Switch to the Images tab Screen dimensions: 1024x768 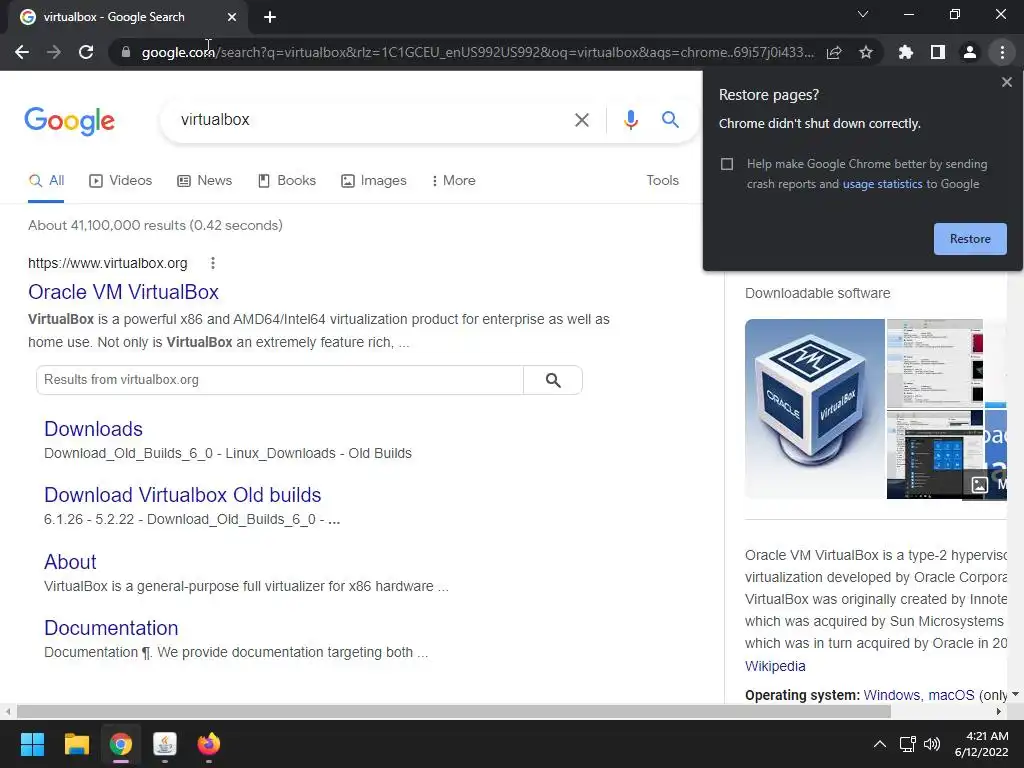[374, 181]
